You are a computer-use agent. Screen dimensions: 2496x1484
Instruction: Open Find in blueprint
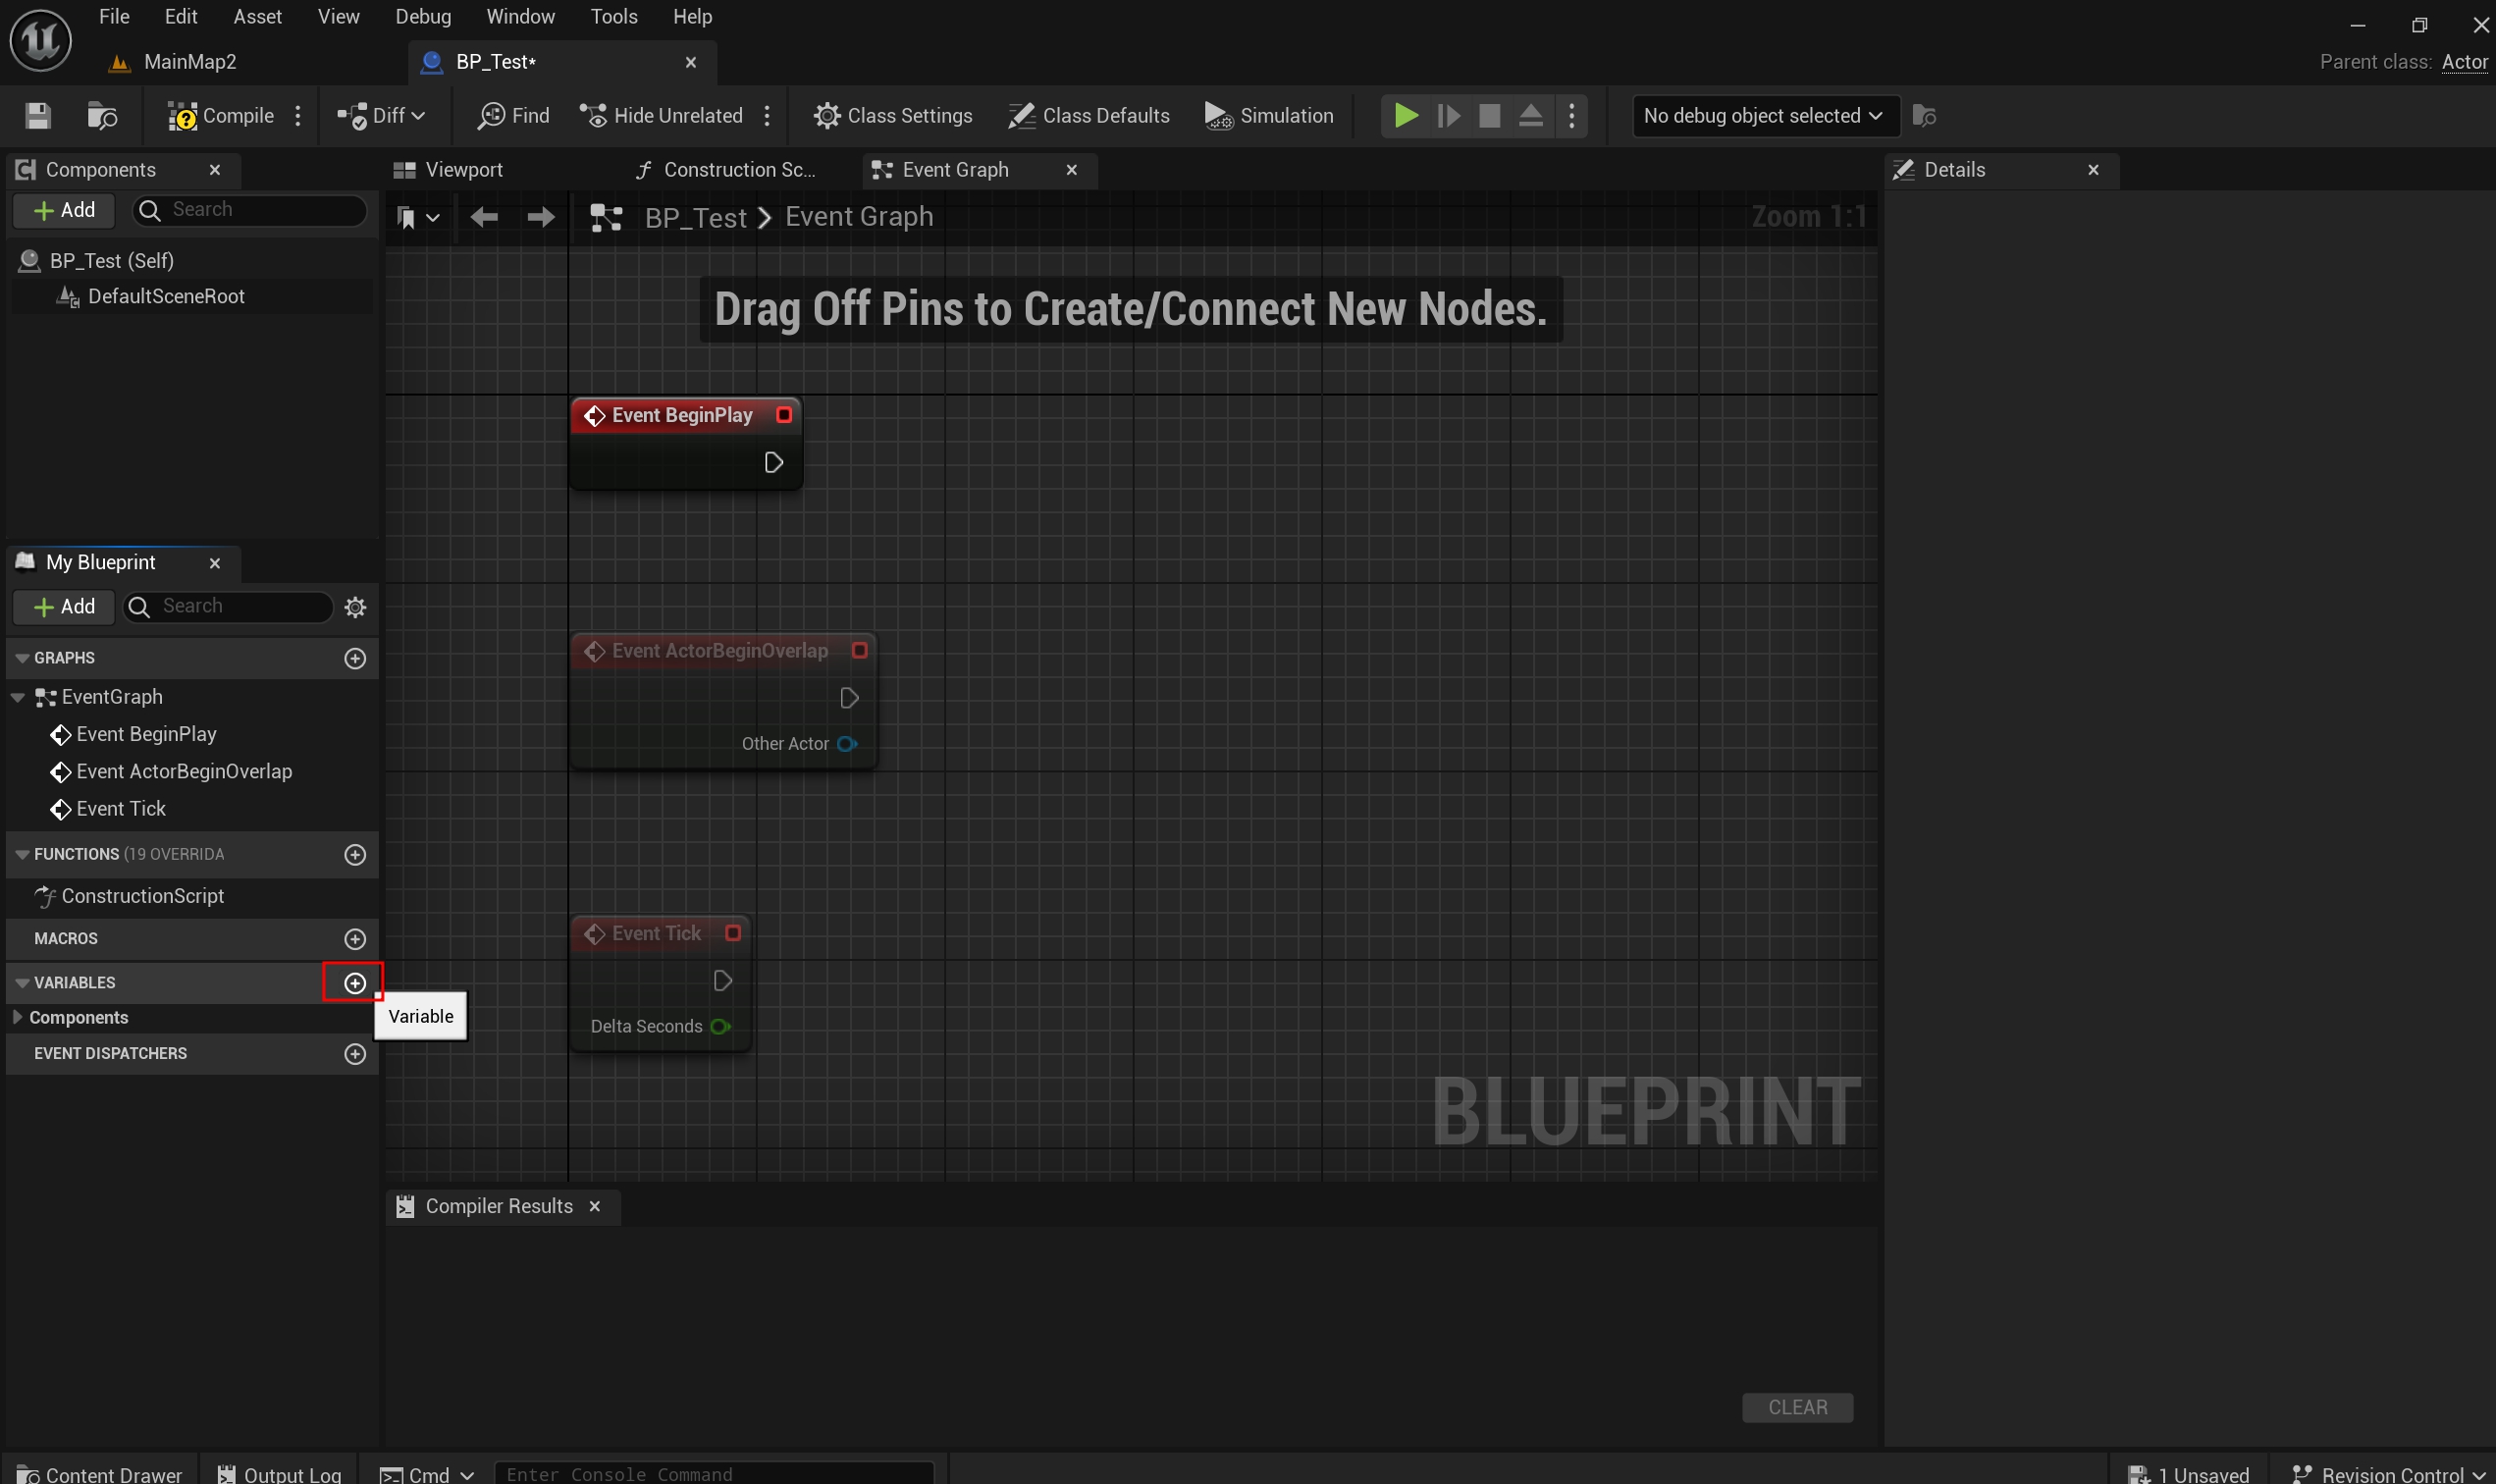click(x=514, y=116)
